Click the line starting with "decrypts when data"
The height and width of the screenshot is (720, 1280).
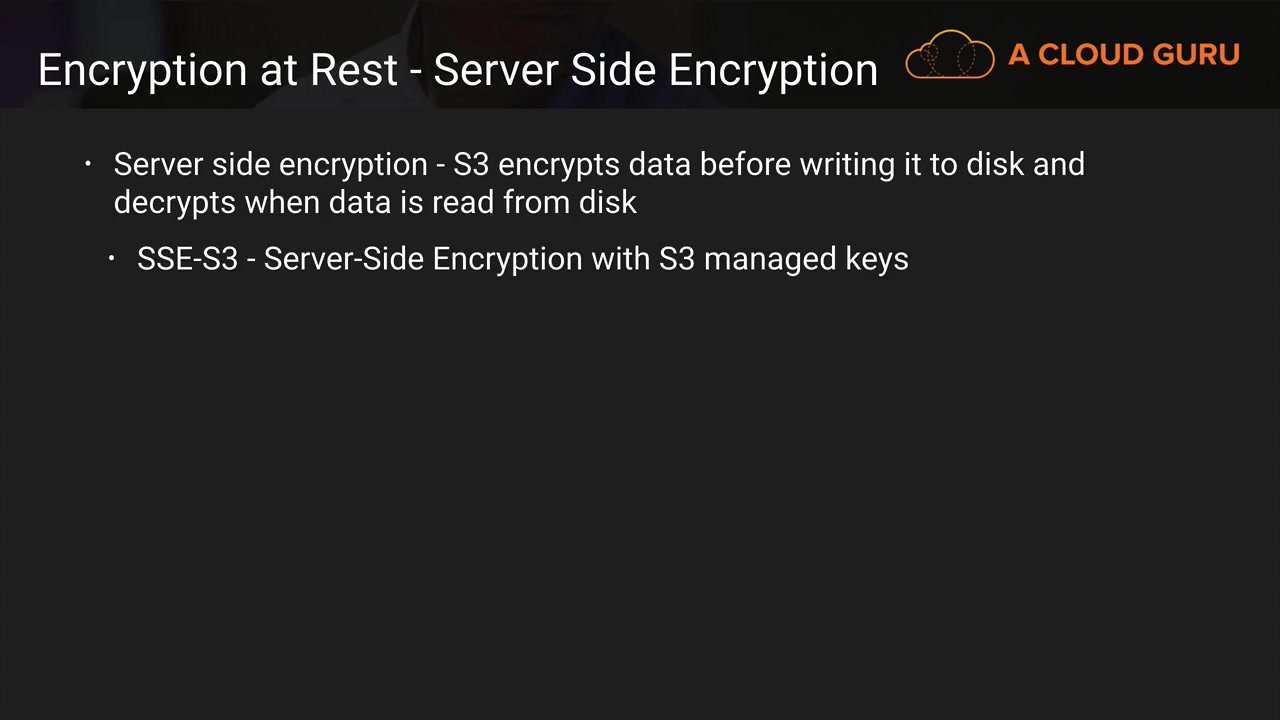tap(375, 202)
